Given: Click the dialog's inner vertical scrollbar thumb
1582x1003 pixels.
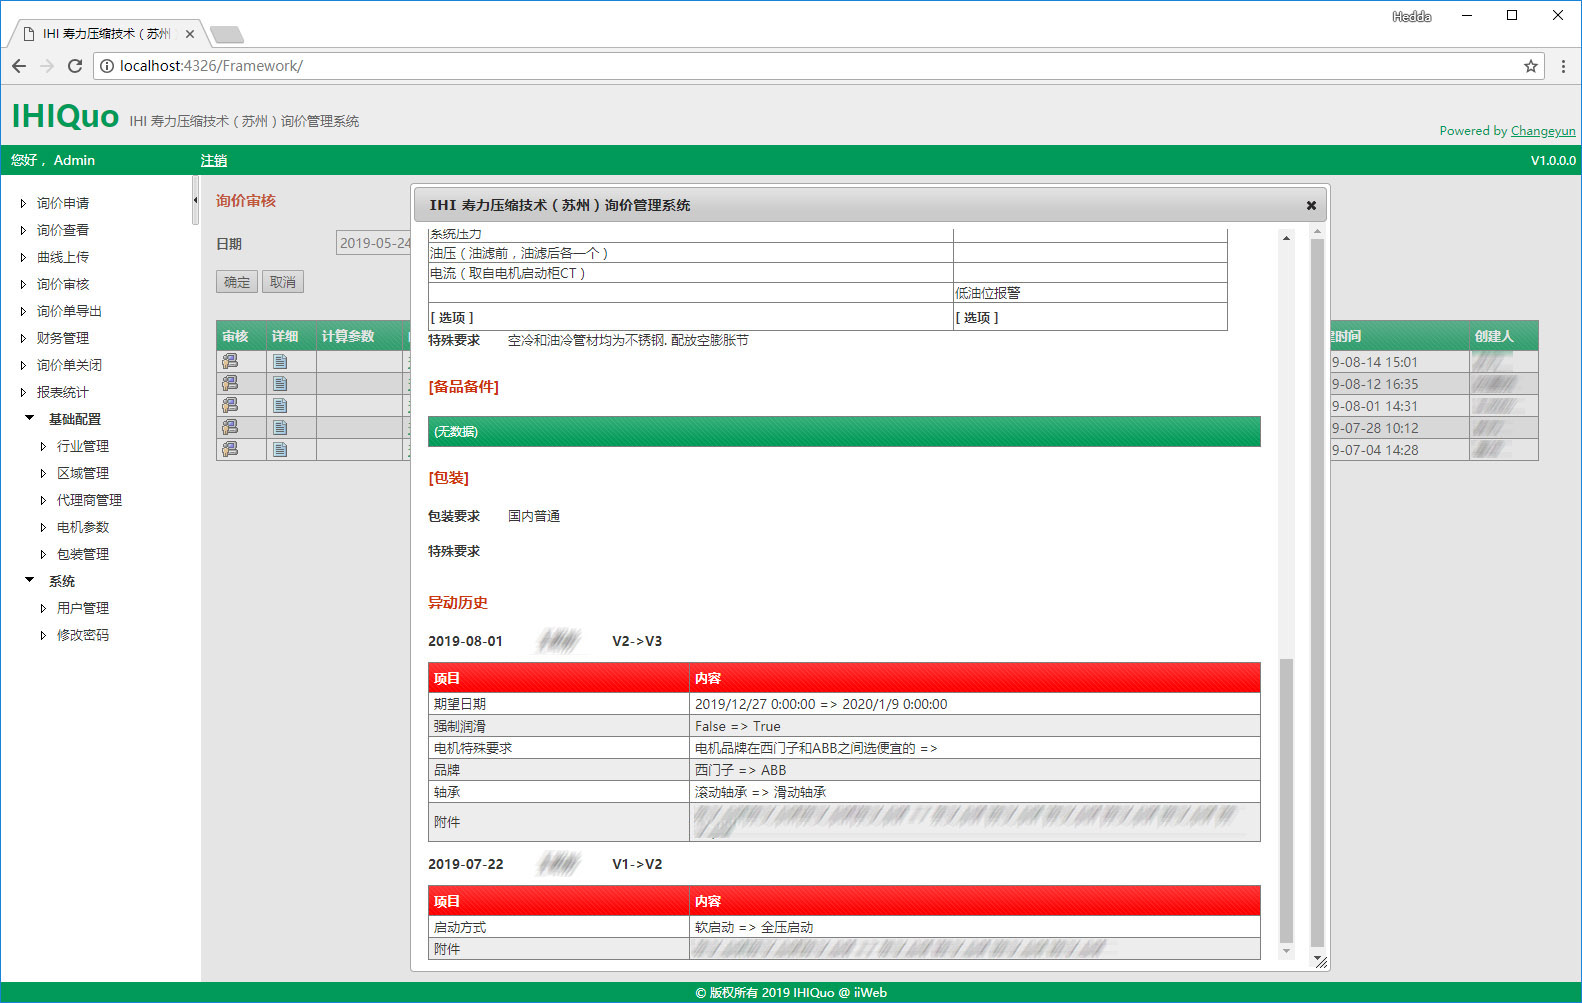Looking at the screenshot, I should coord(1286,801).
